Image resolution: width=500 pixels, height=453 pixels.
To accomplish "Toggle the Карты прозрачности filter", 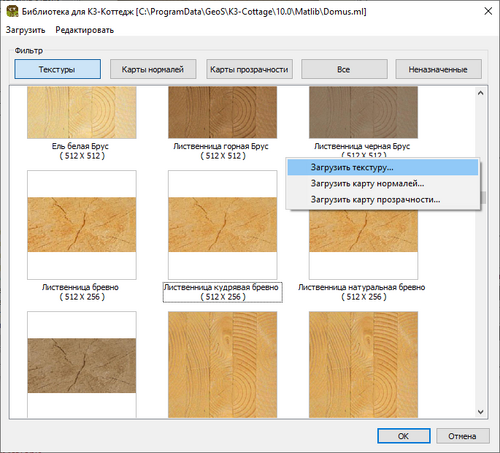I will click(x=249, y=69).
